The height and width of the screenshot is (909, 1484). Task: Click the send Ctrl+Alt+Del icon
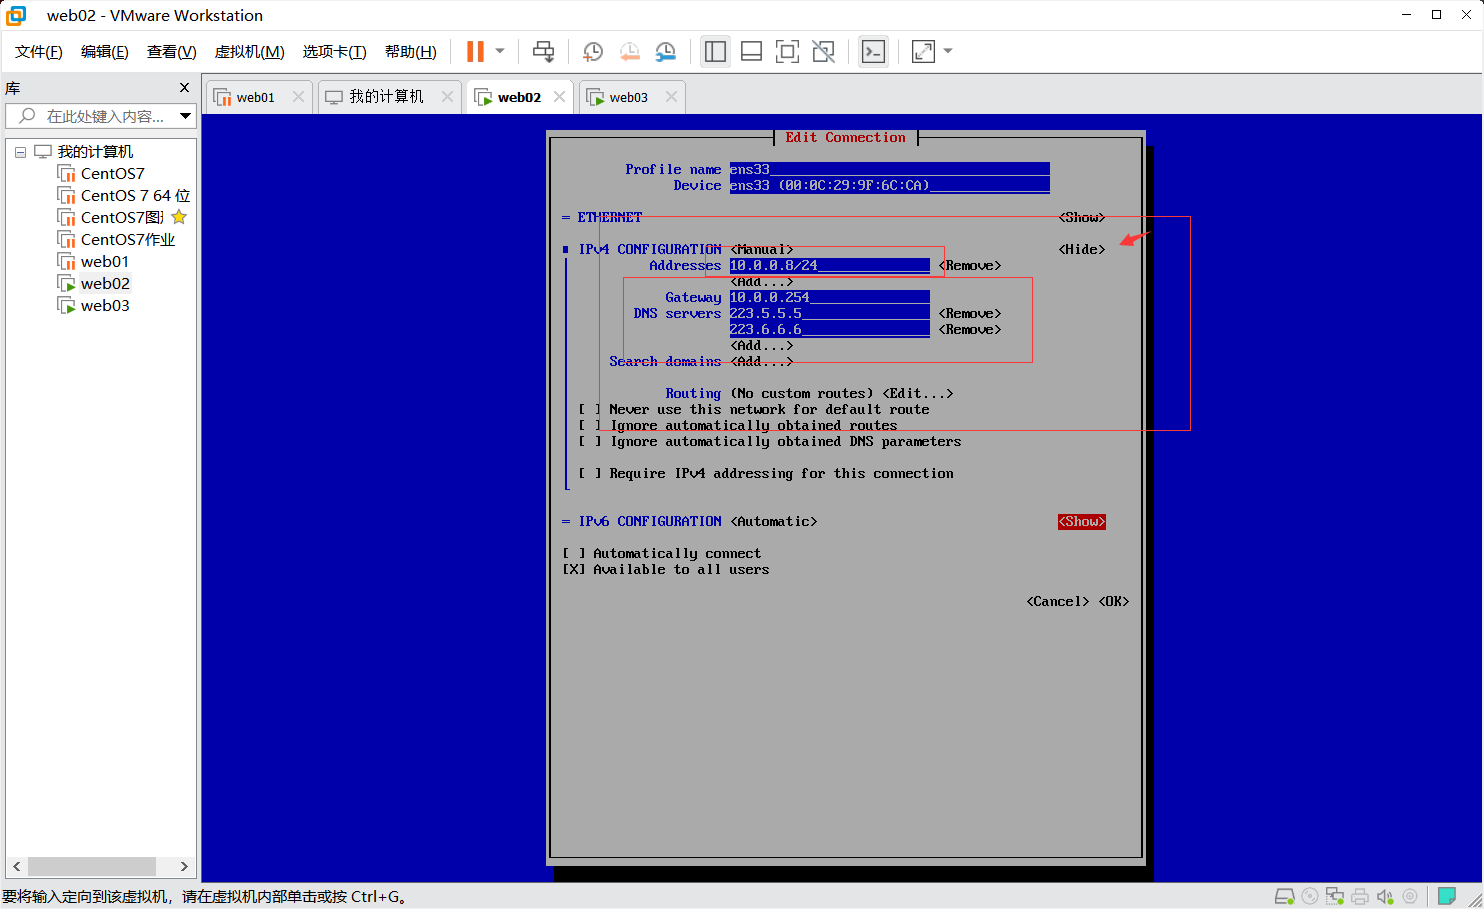click(543, 51)
